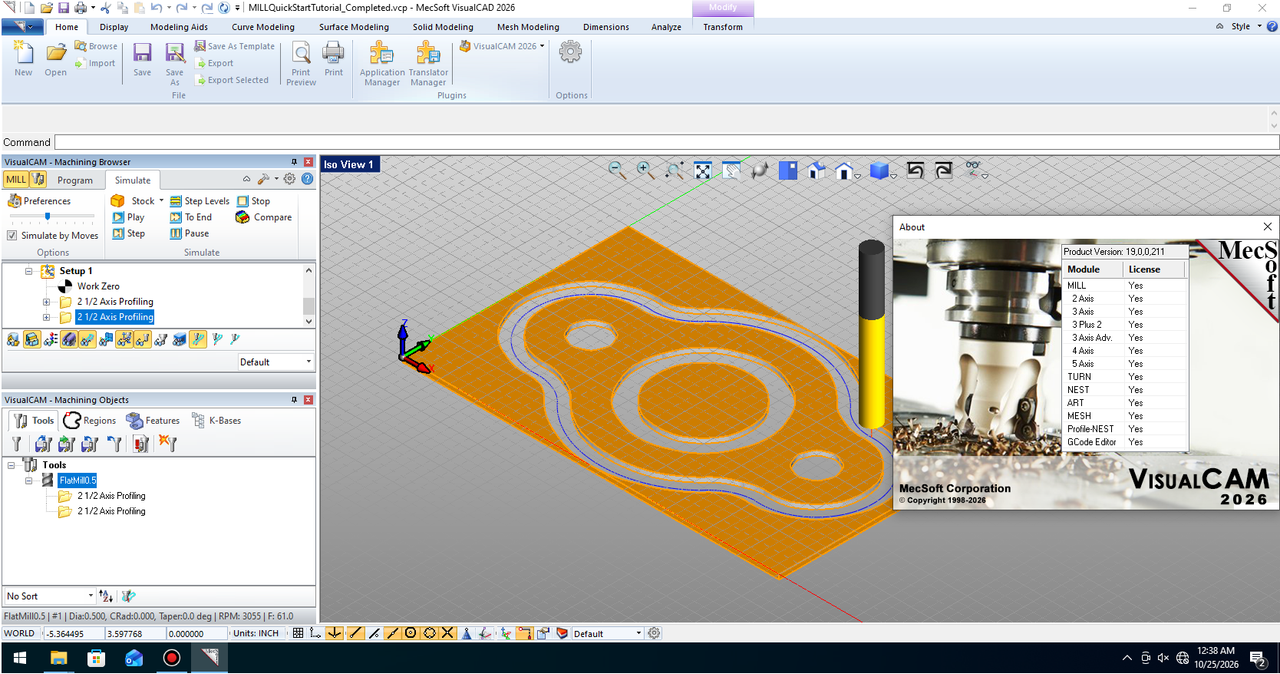Collapse the FlatMill0.5 tool node
The image size is (1280, 674).
[x=30, y=481]
